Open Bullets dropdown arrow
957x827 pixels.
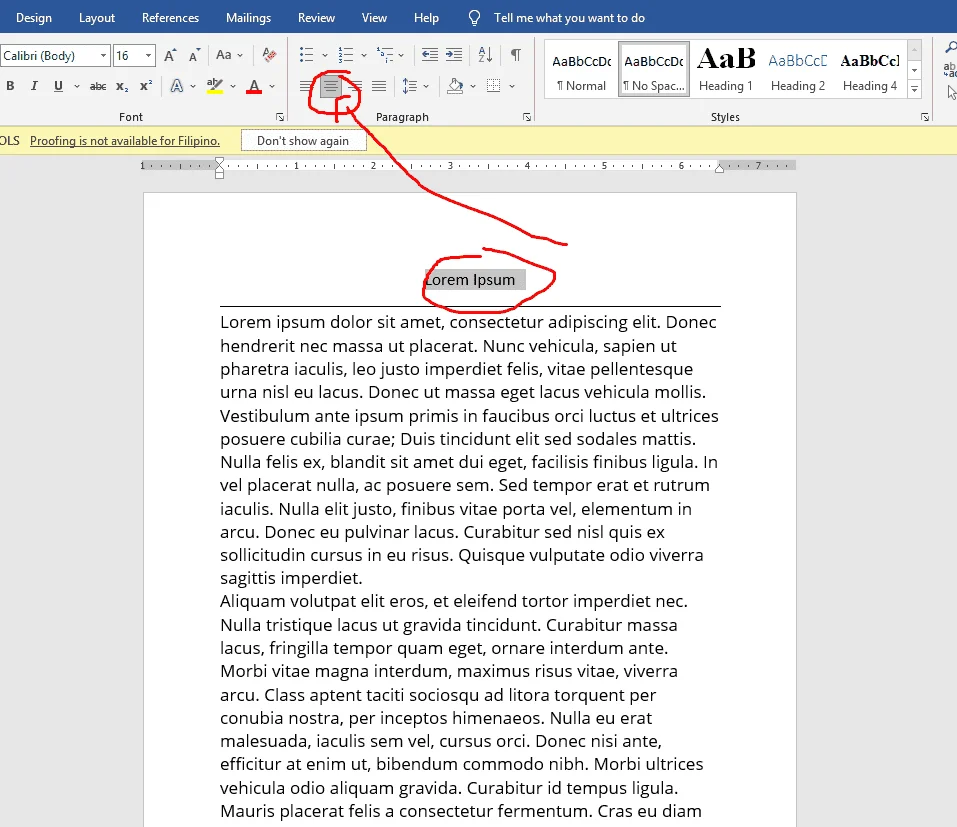coord(325,55)
